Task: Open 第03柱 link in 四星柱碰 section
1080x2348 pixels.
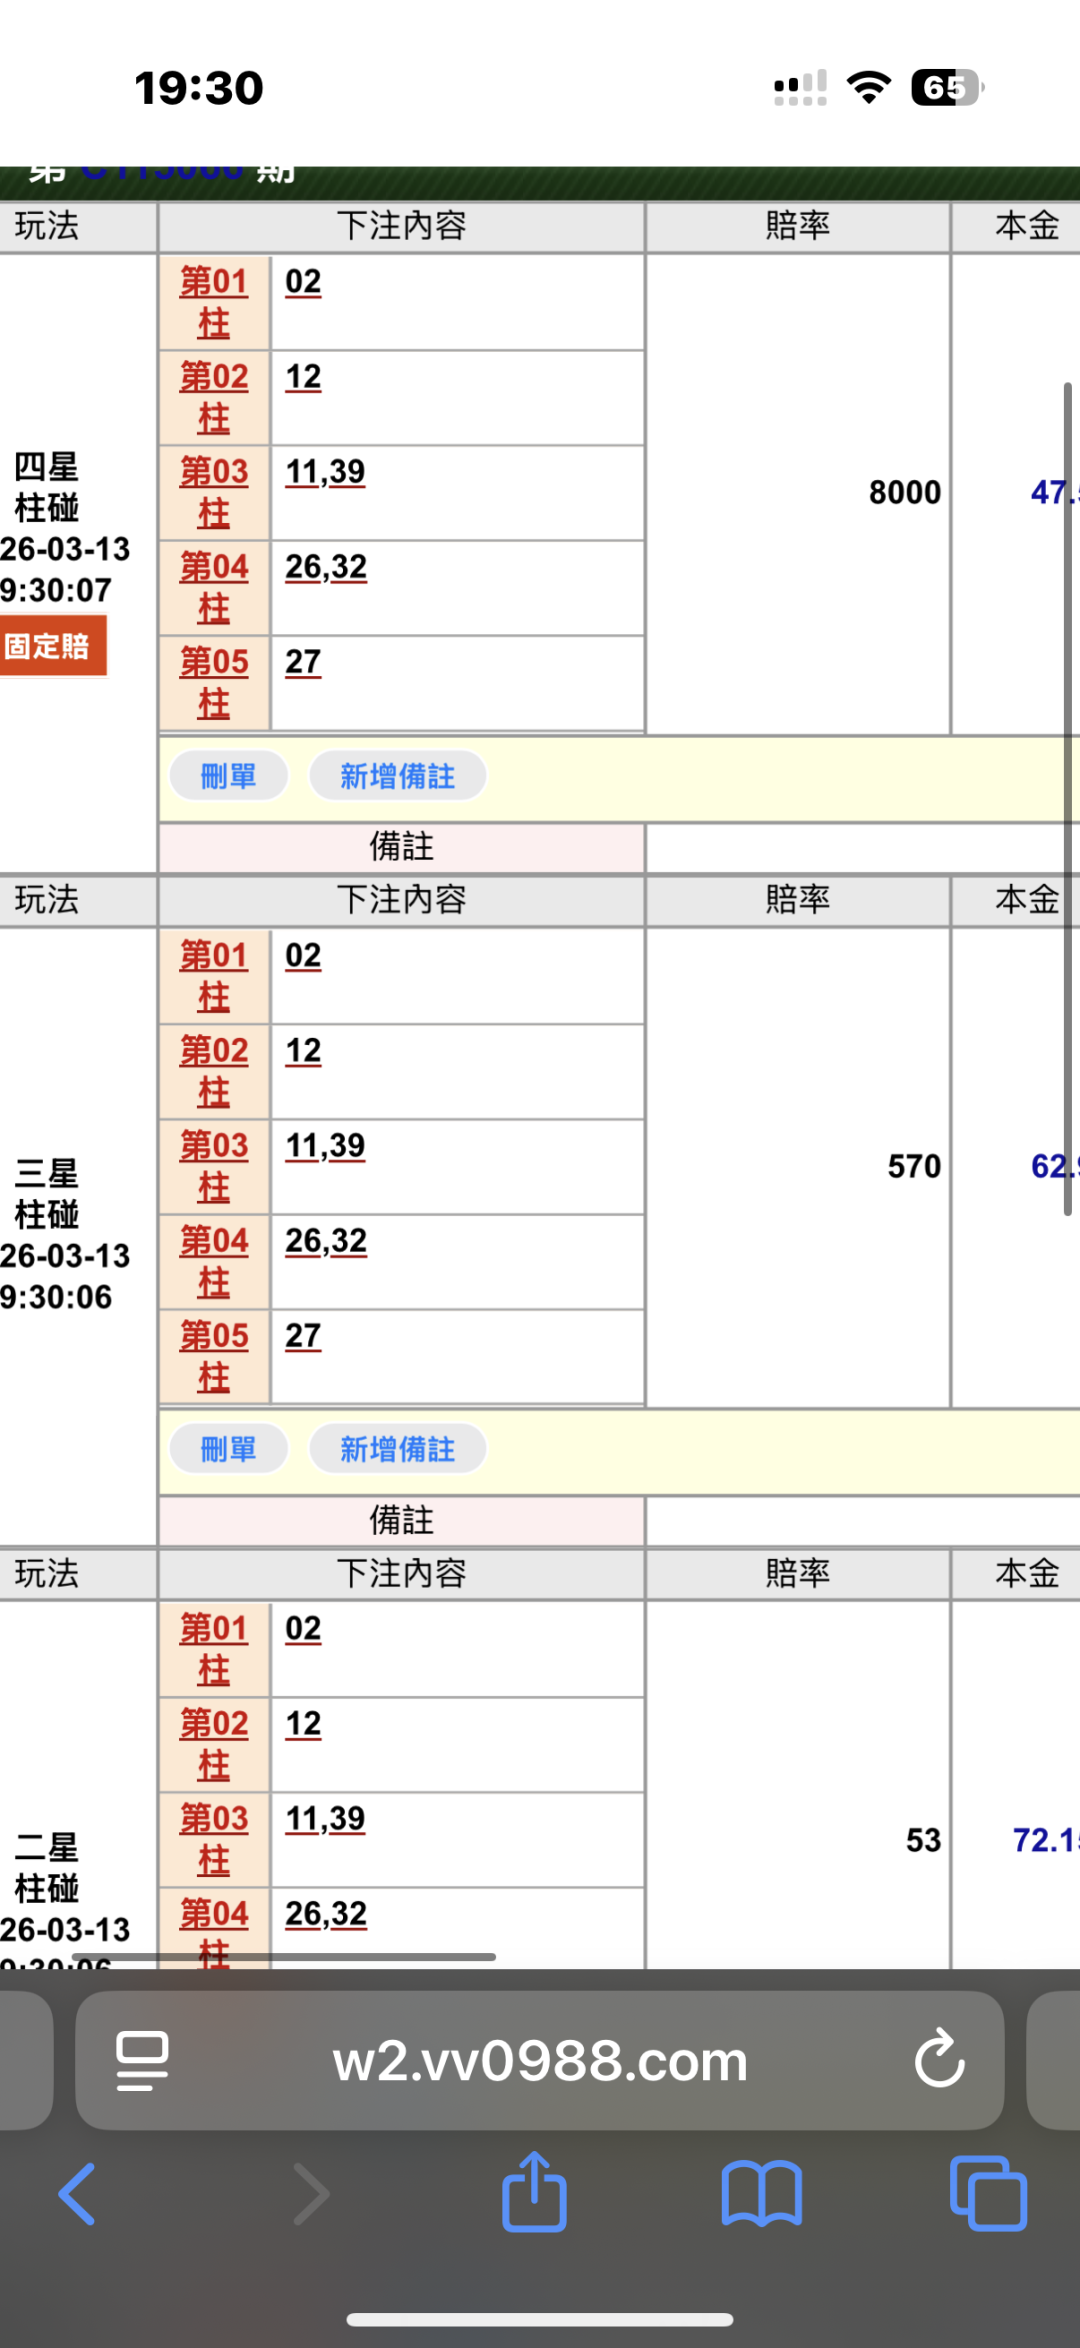Action: click(x=213, y=492)
